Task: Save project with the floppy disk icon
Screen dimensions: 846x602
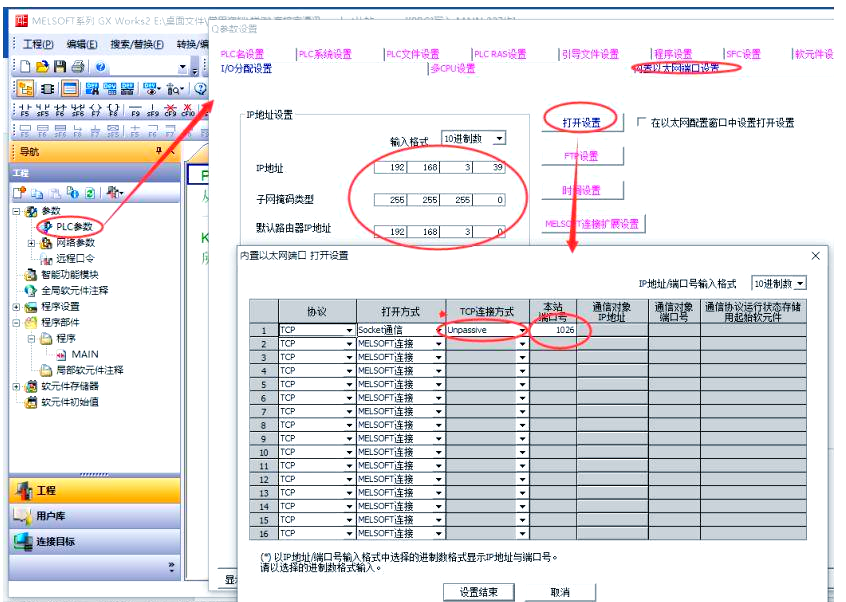Action: 60,67
